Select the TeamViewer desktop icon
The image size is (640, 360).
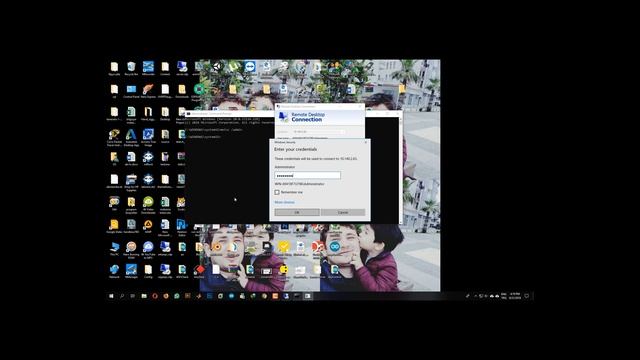click(x=250, y=68)
